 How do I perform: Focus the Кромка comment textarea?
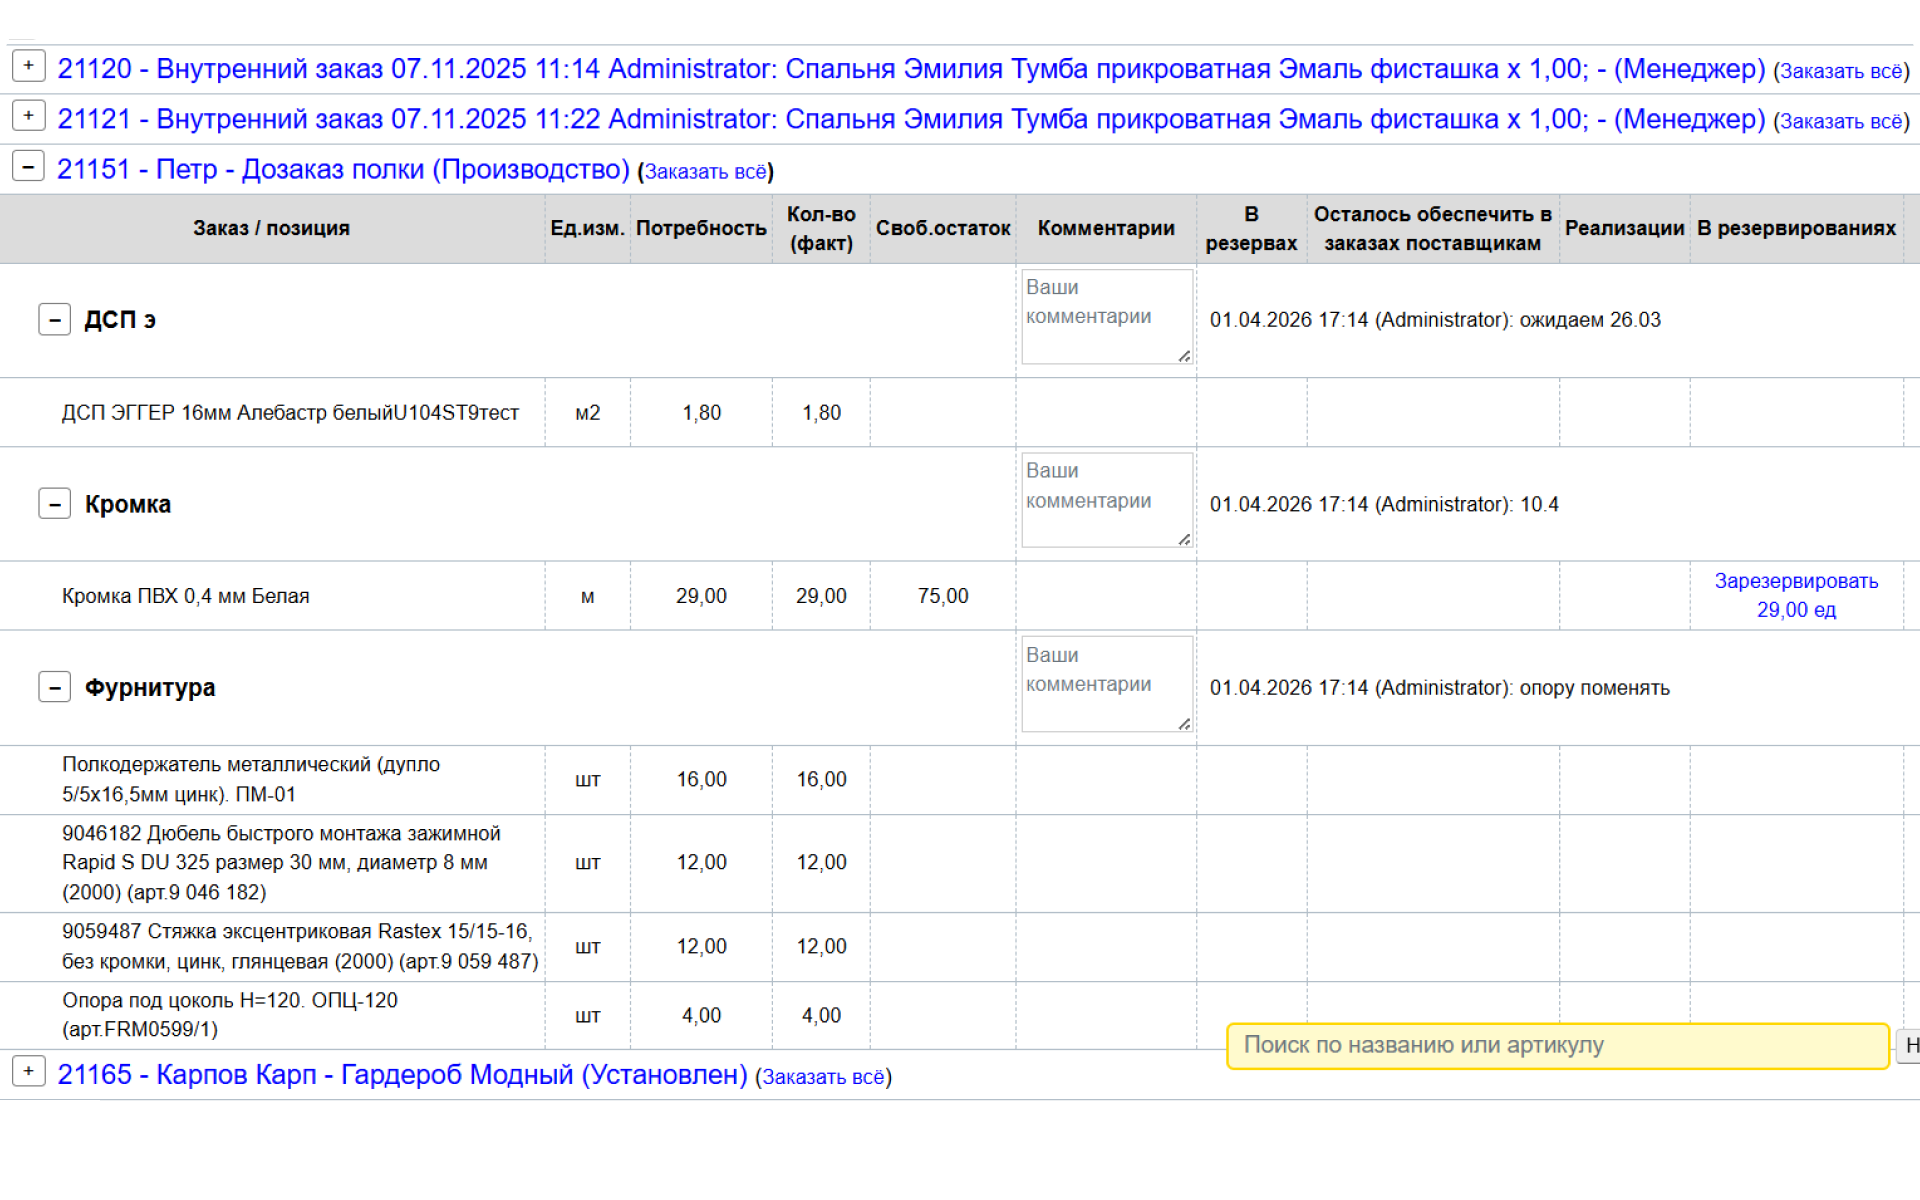point(1106,500)
